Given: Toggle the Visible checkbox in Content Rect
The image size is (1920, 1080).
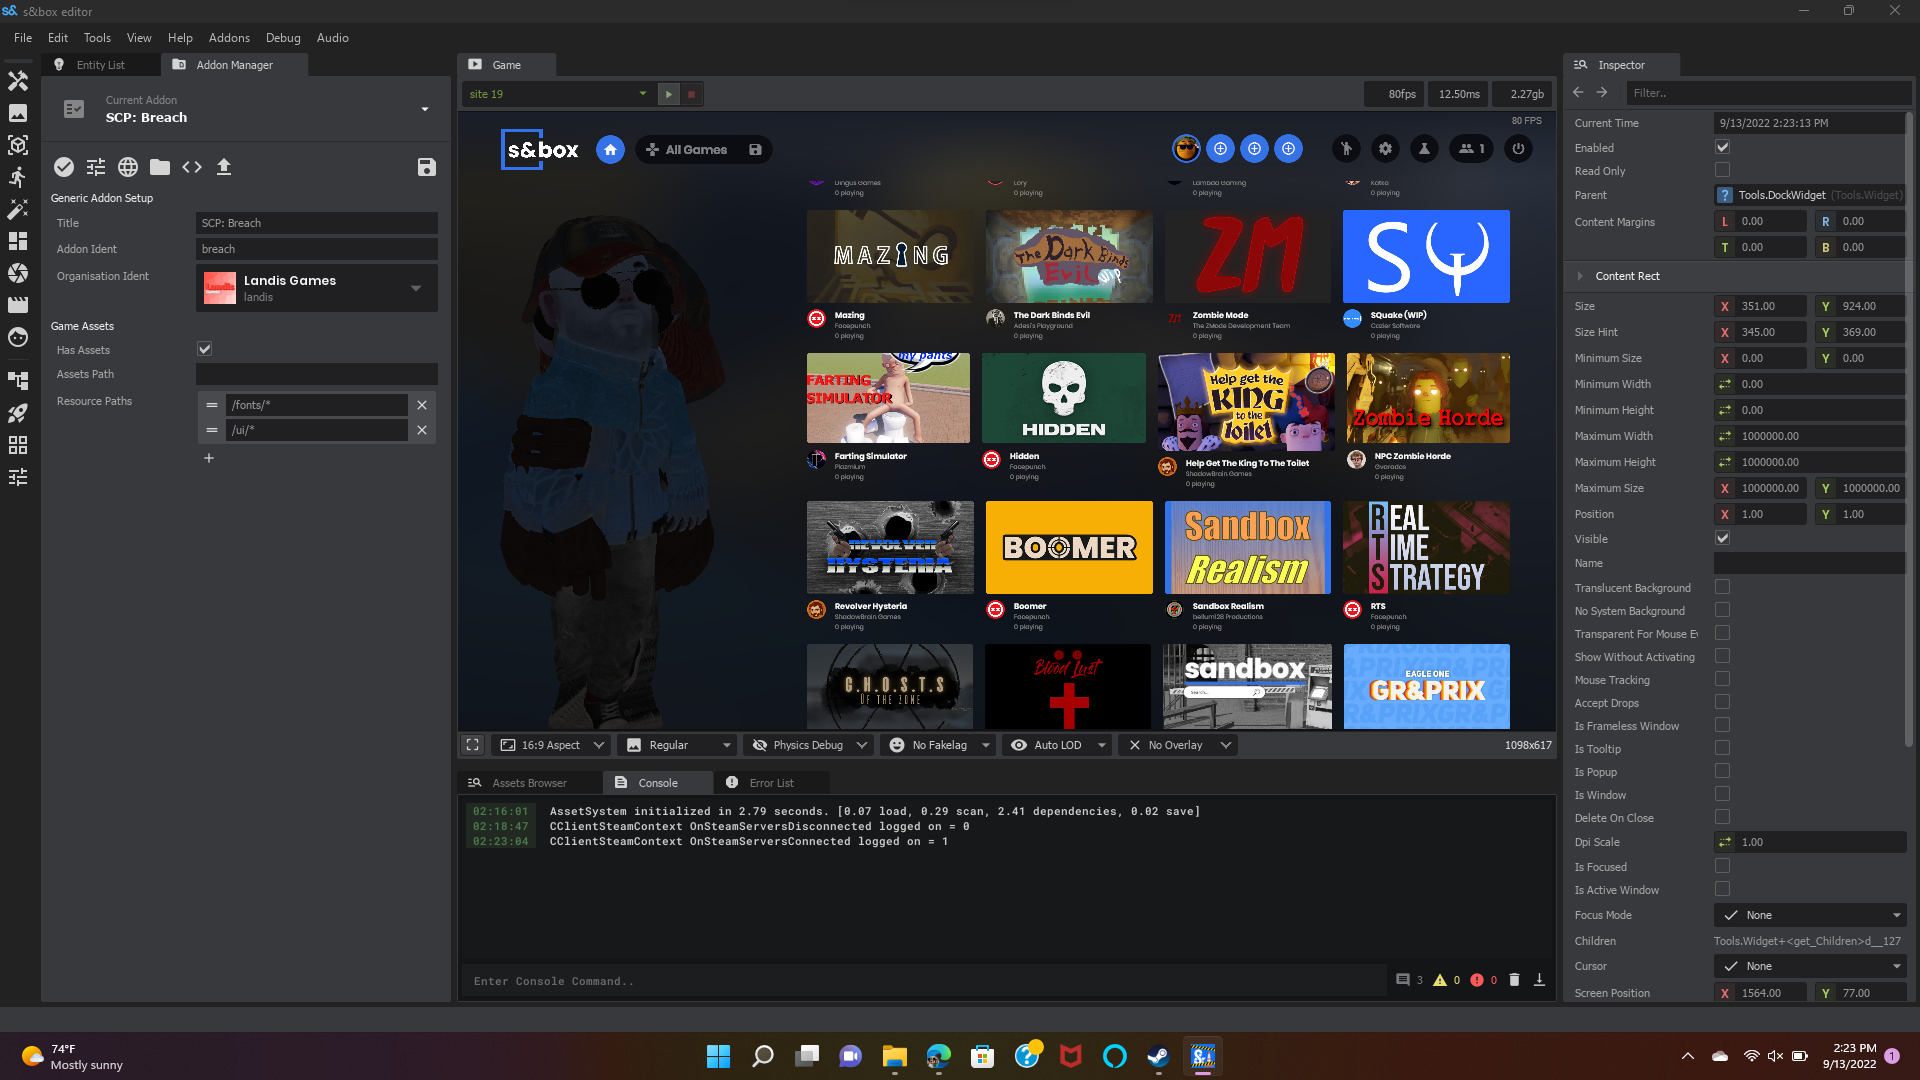Looking at the screenshot, I should (1722, 538).
